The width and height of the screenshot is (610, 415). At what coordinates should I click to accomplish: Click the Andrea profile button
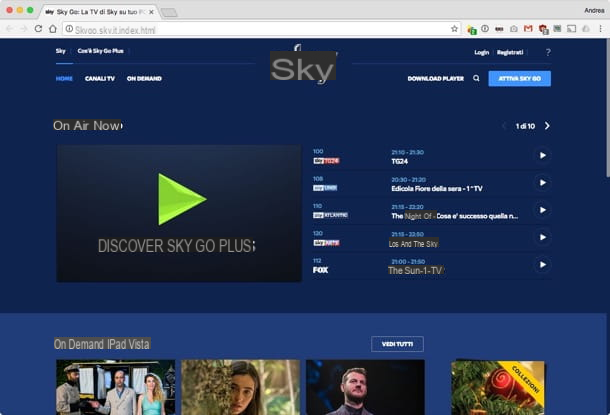coord(594,11)
